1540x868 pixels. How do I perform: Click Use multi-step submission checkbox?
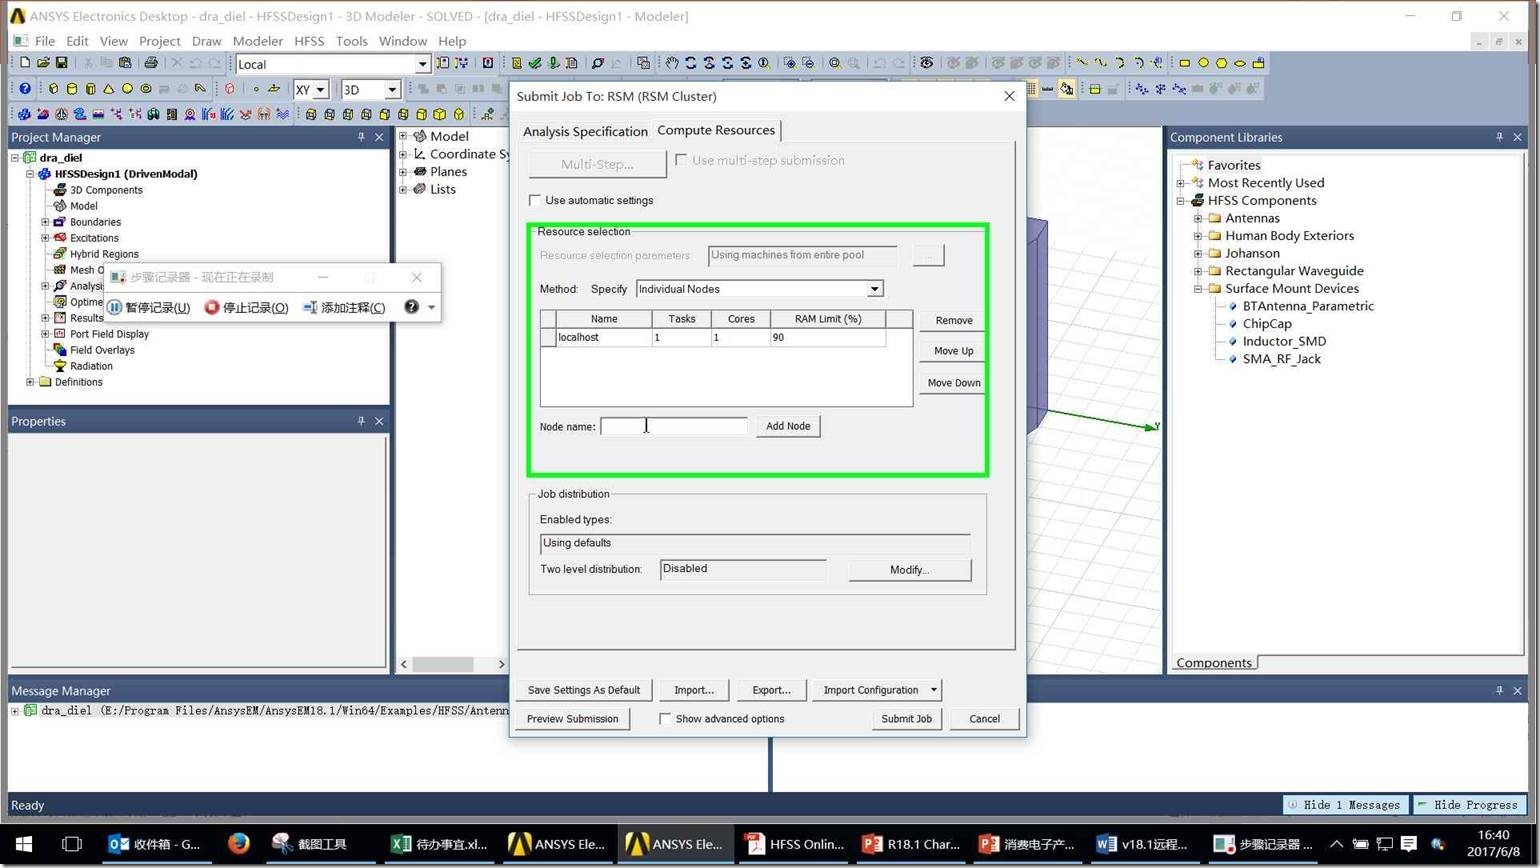(x=681, y=160)
